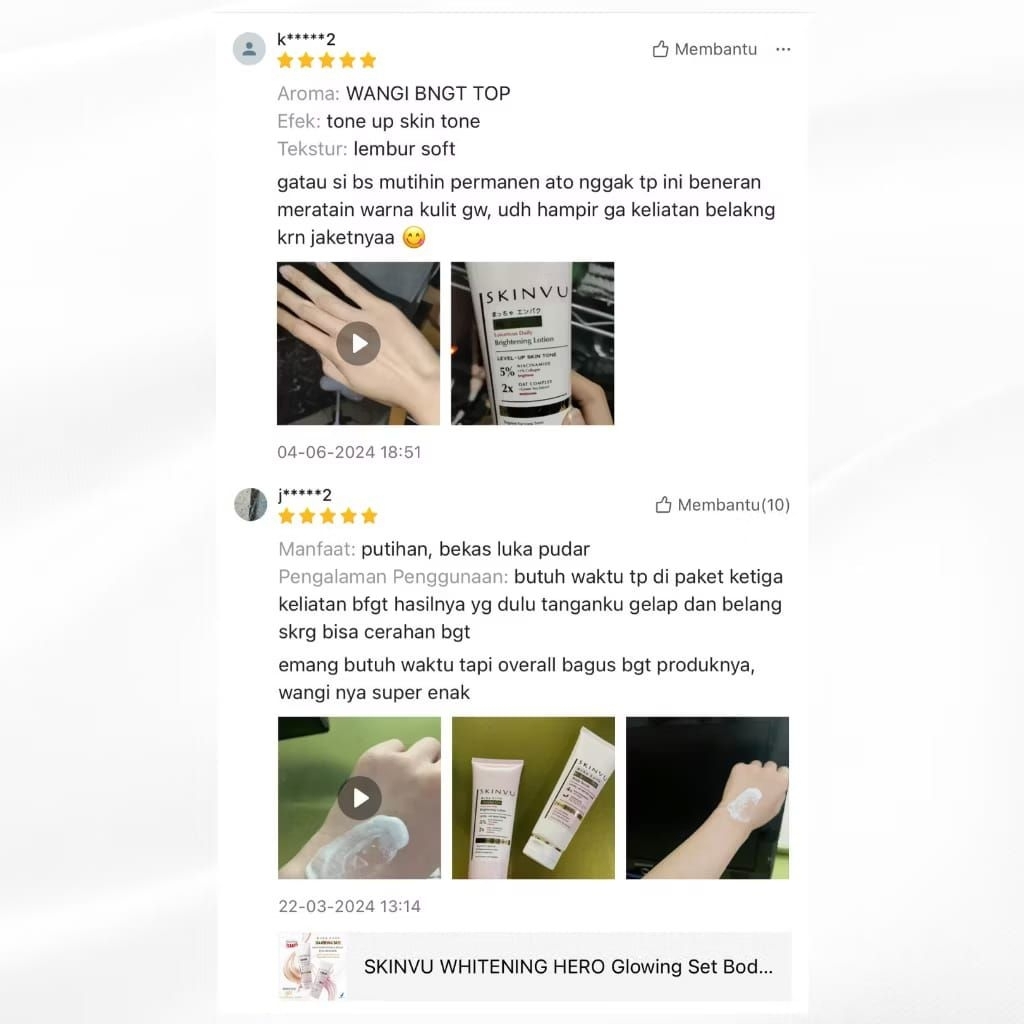1024x1024 pixels.
Task: Open the SKINVU Brightening Lotion tube photo
Action: pos(532,344)
